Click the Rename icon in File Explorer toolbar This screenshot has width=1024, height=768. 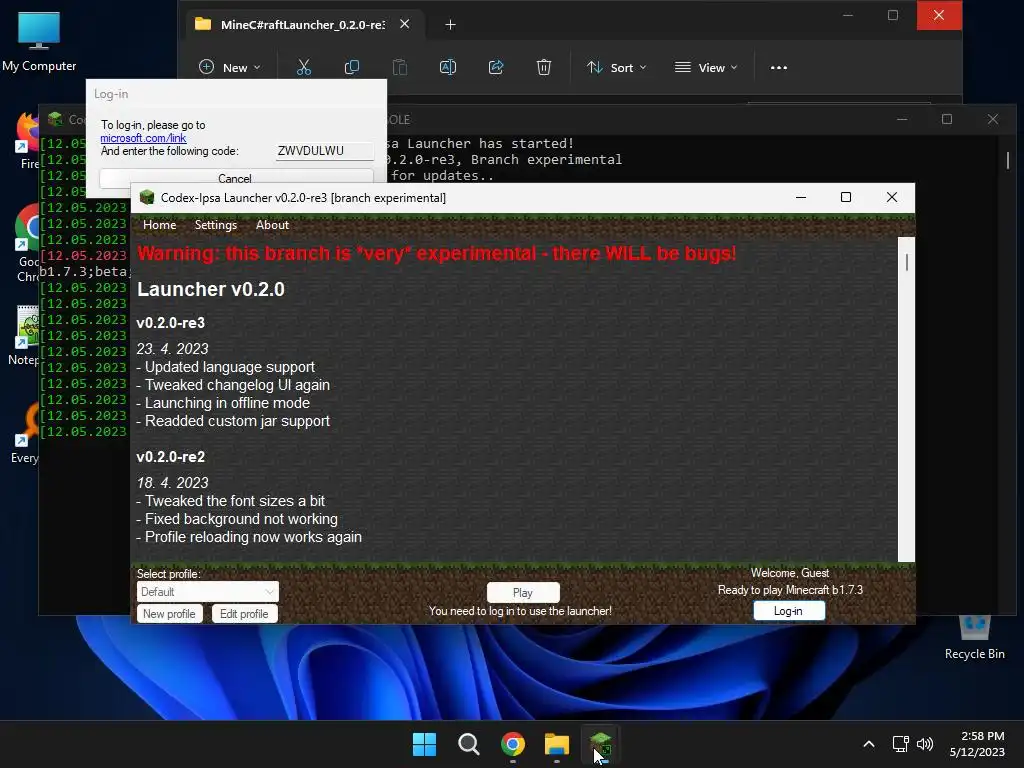pos(448,67)
